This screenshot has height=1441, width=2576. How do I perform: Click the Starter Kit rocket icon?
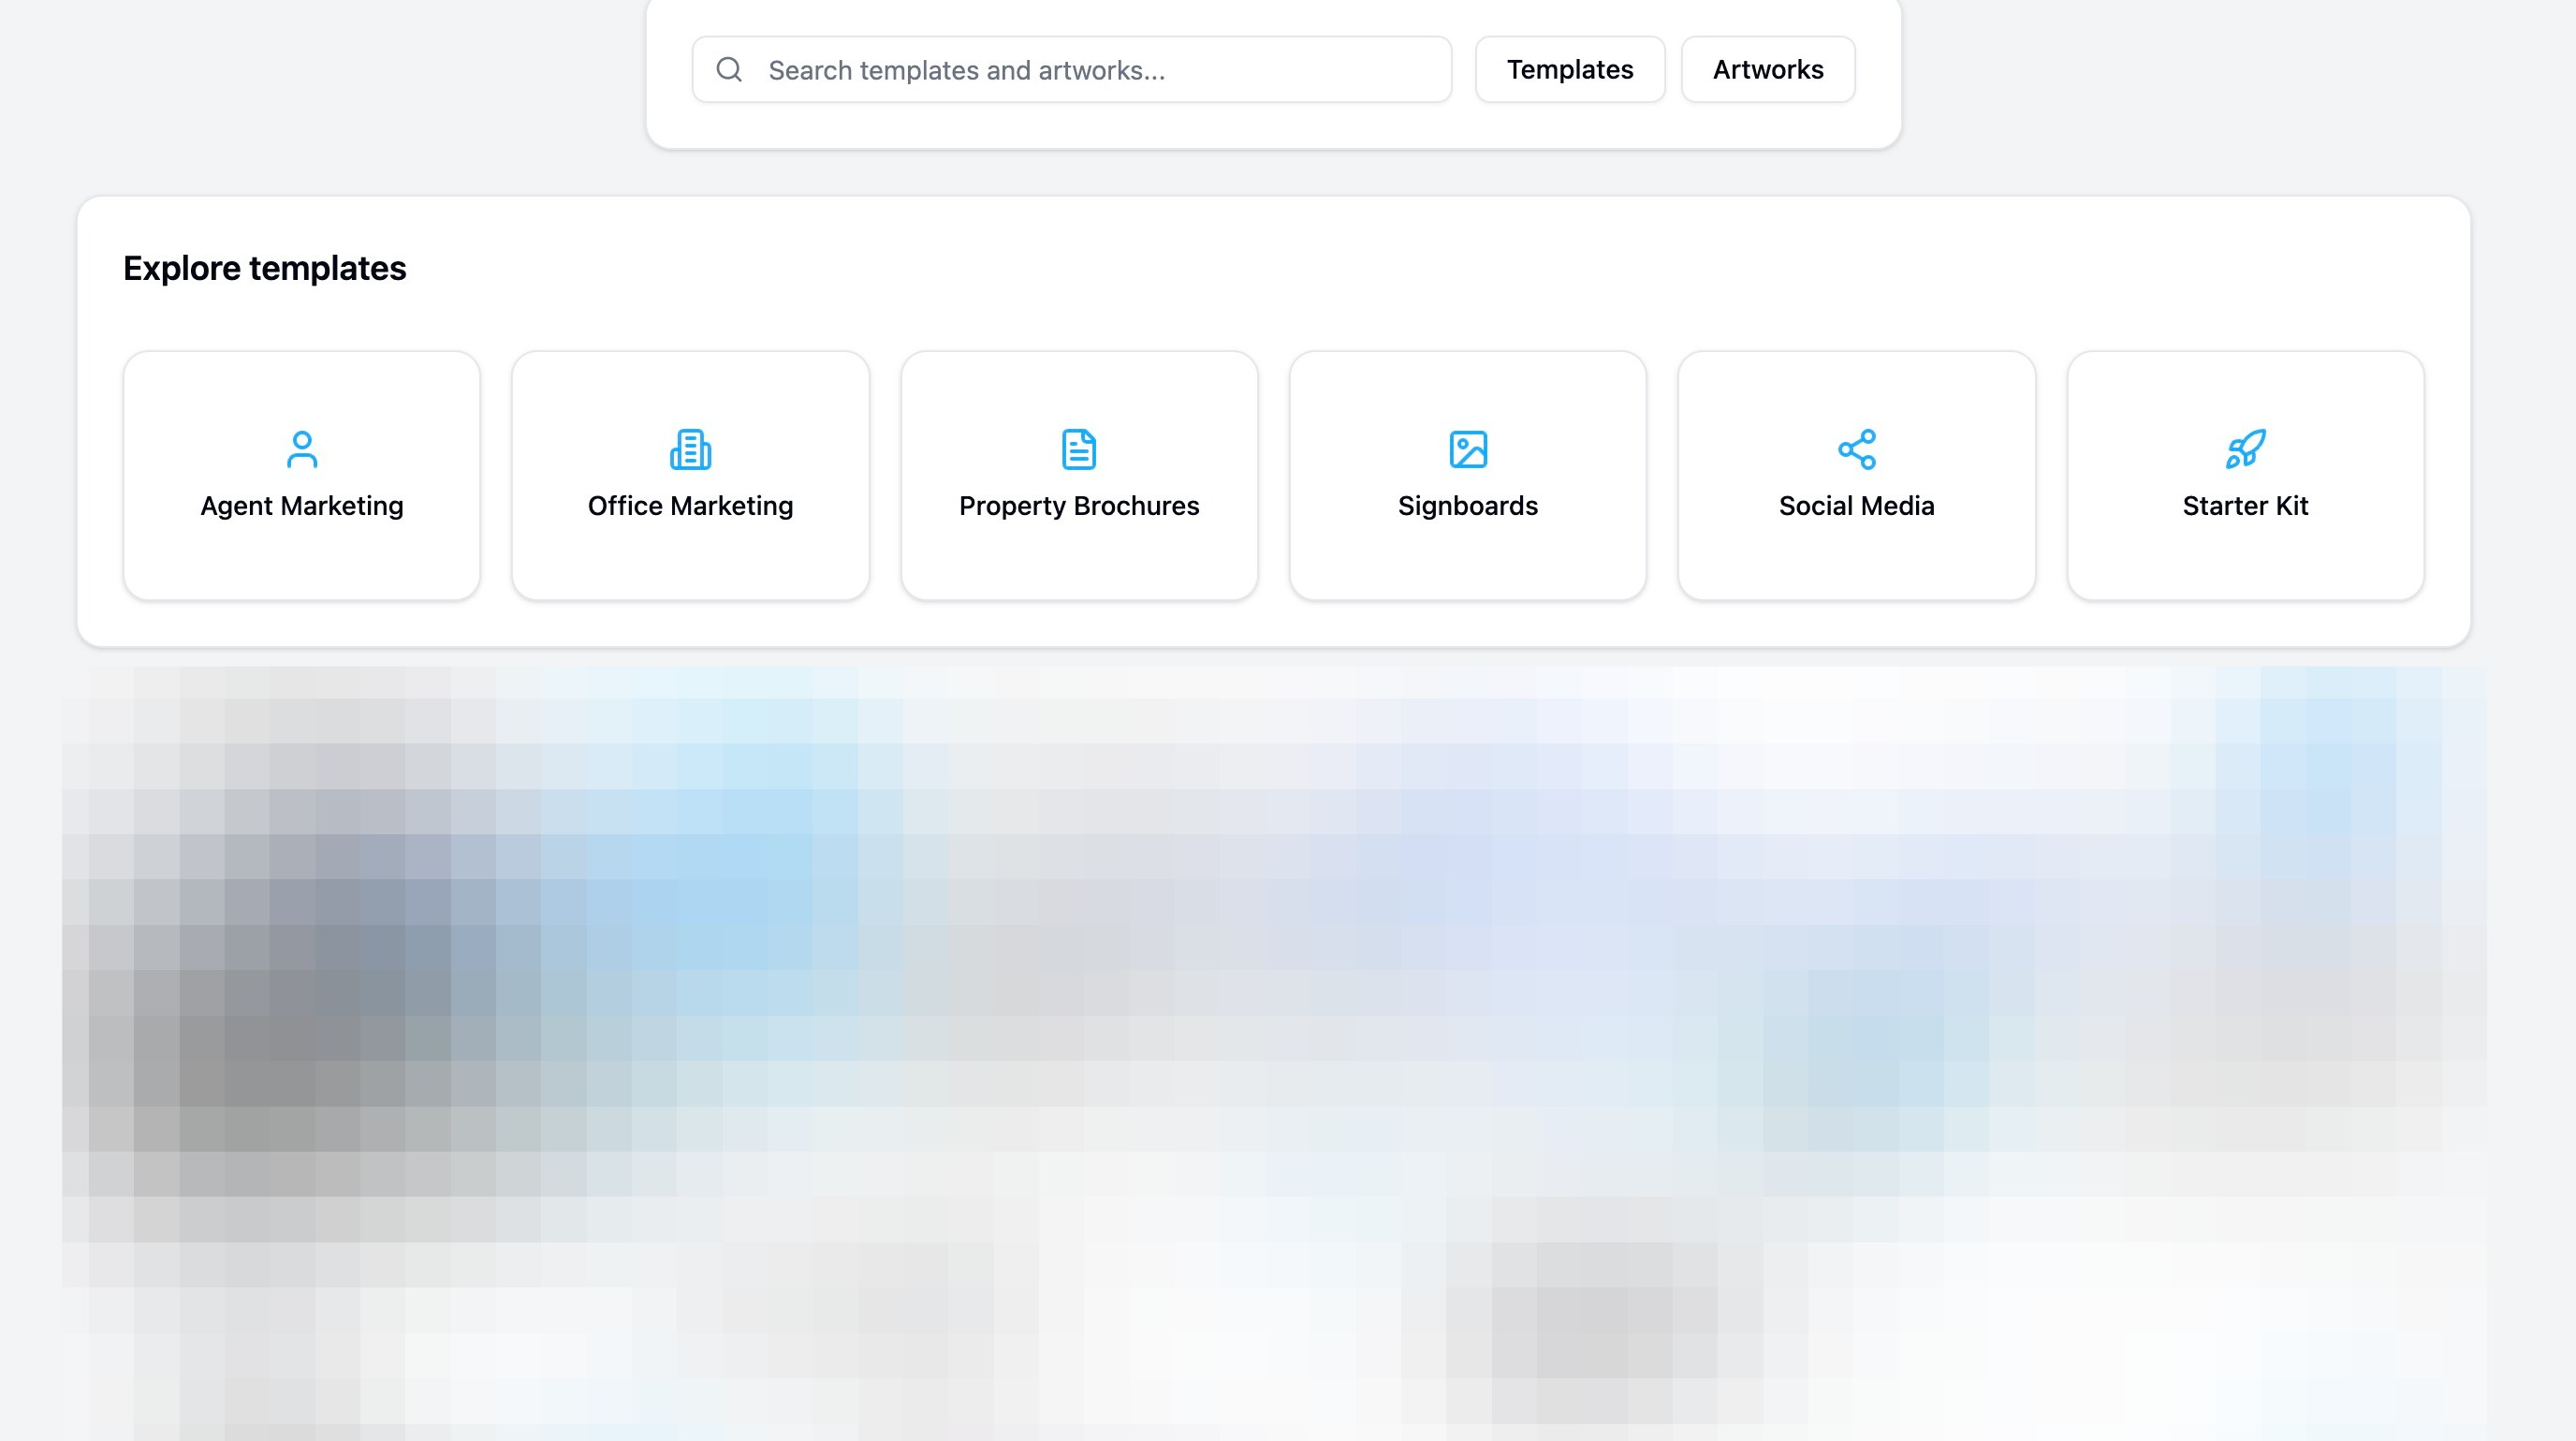point(2245,449)
